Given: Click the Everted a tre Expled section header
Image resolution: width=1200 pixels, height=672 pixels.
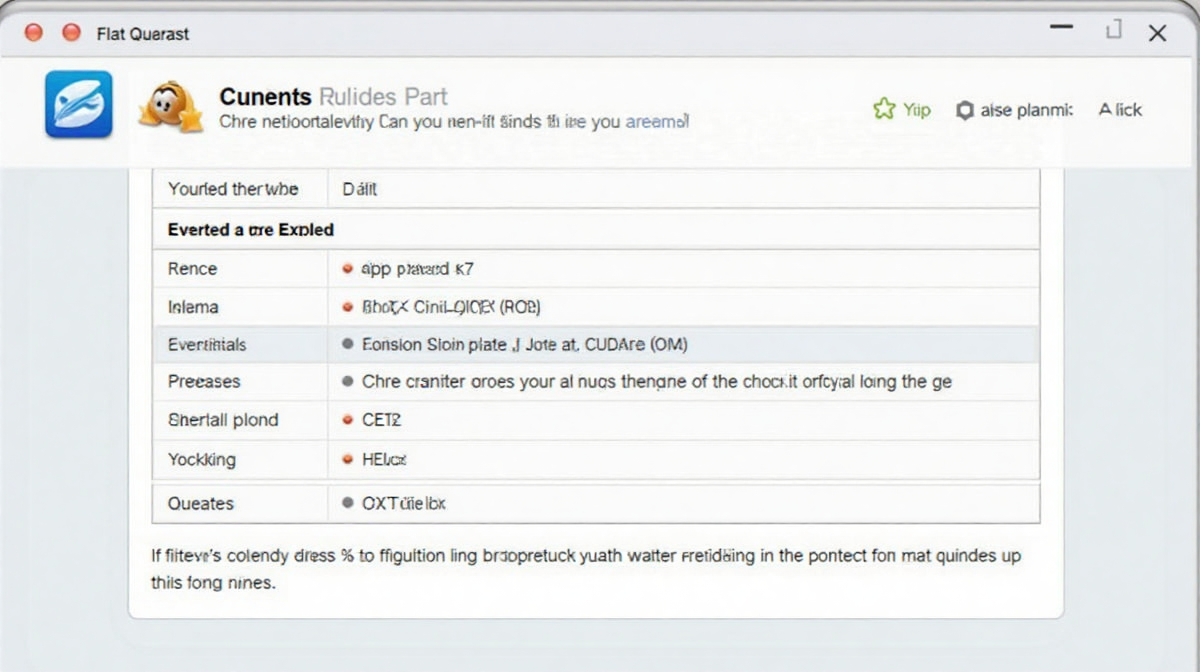Looking at the screenshot, I should (x=251, y=229).
